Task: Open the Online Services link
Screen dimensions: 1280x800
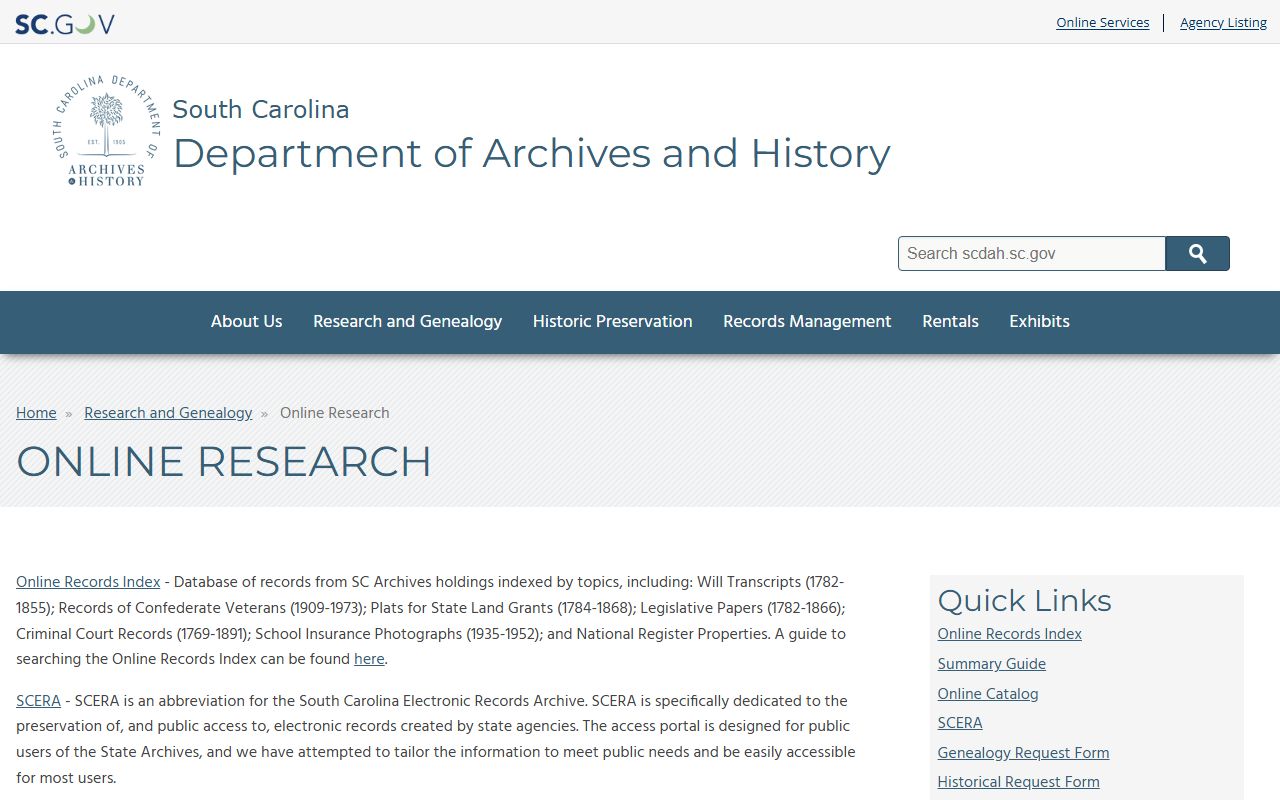Action: click(1103, 22)
